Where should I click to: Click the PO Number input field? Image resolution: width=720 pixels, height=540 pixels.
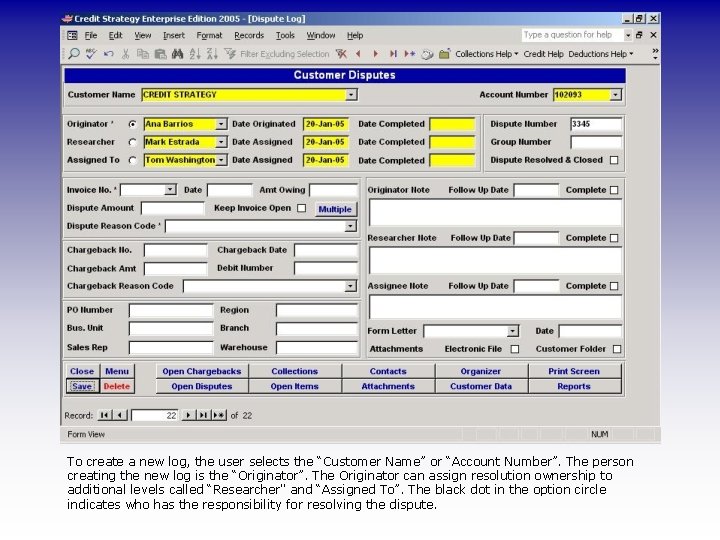pyautogui.click(x=171, y=310)
